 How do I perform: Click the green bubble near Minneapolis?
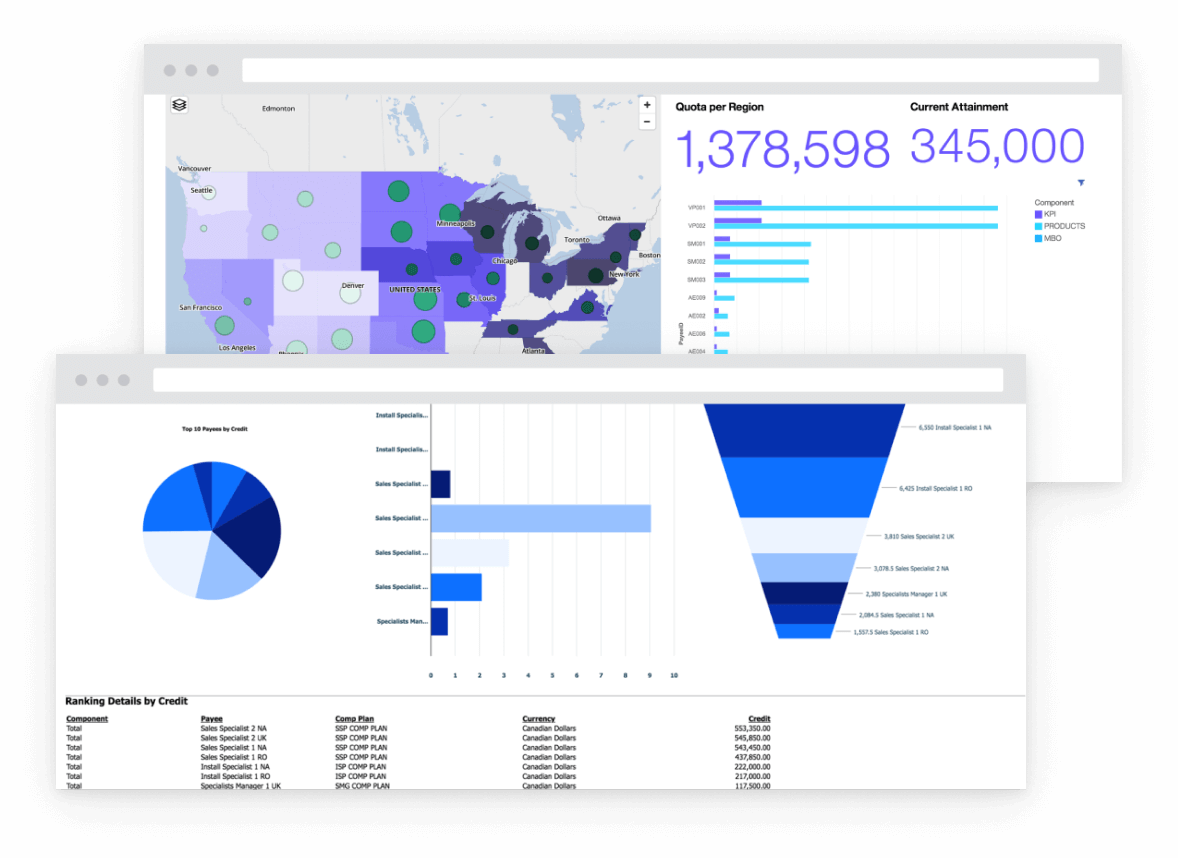click(x=450, y=212)
